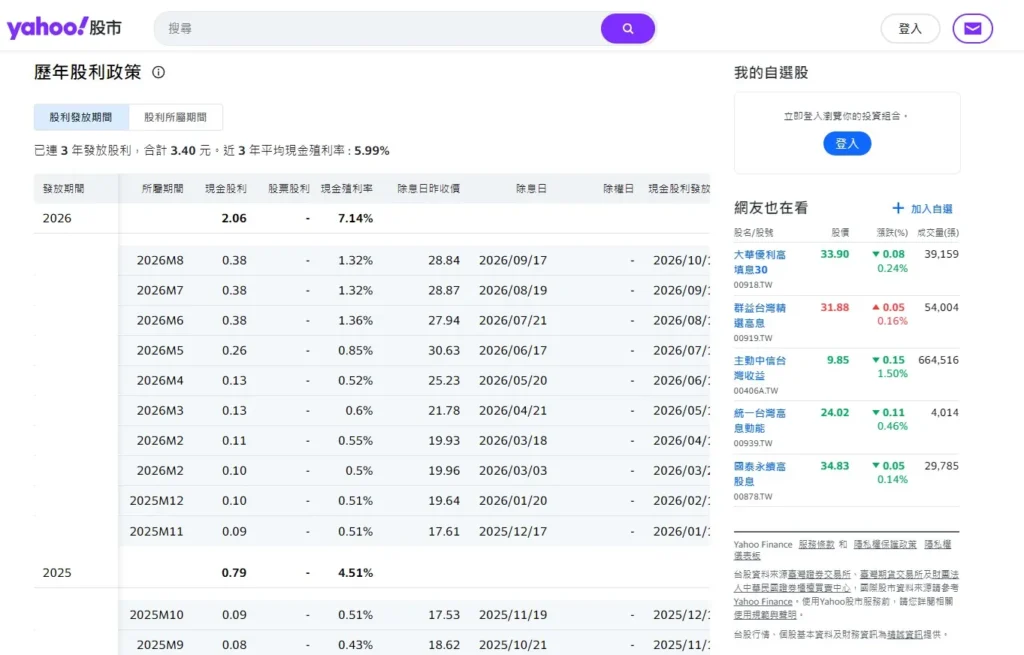Click the 2025M12 period cell
This screenshot has height=655, width=1024.
pyautogui.click(x=157, y=501)
